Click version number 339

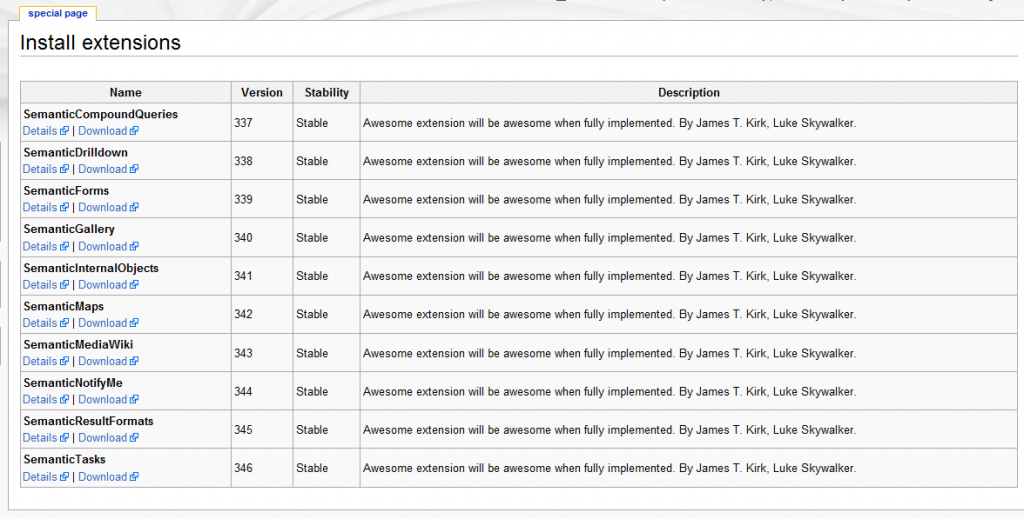point(244,199)
